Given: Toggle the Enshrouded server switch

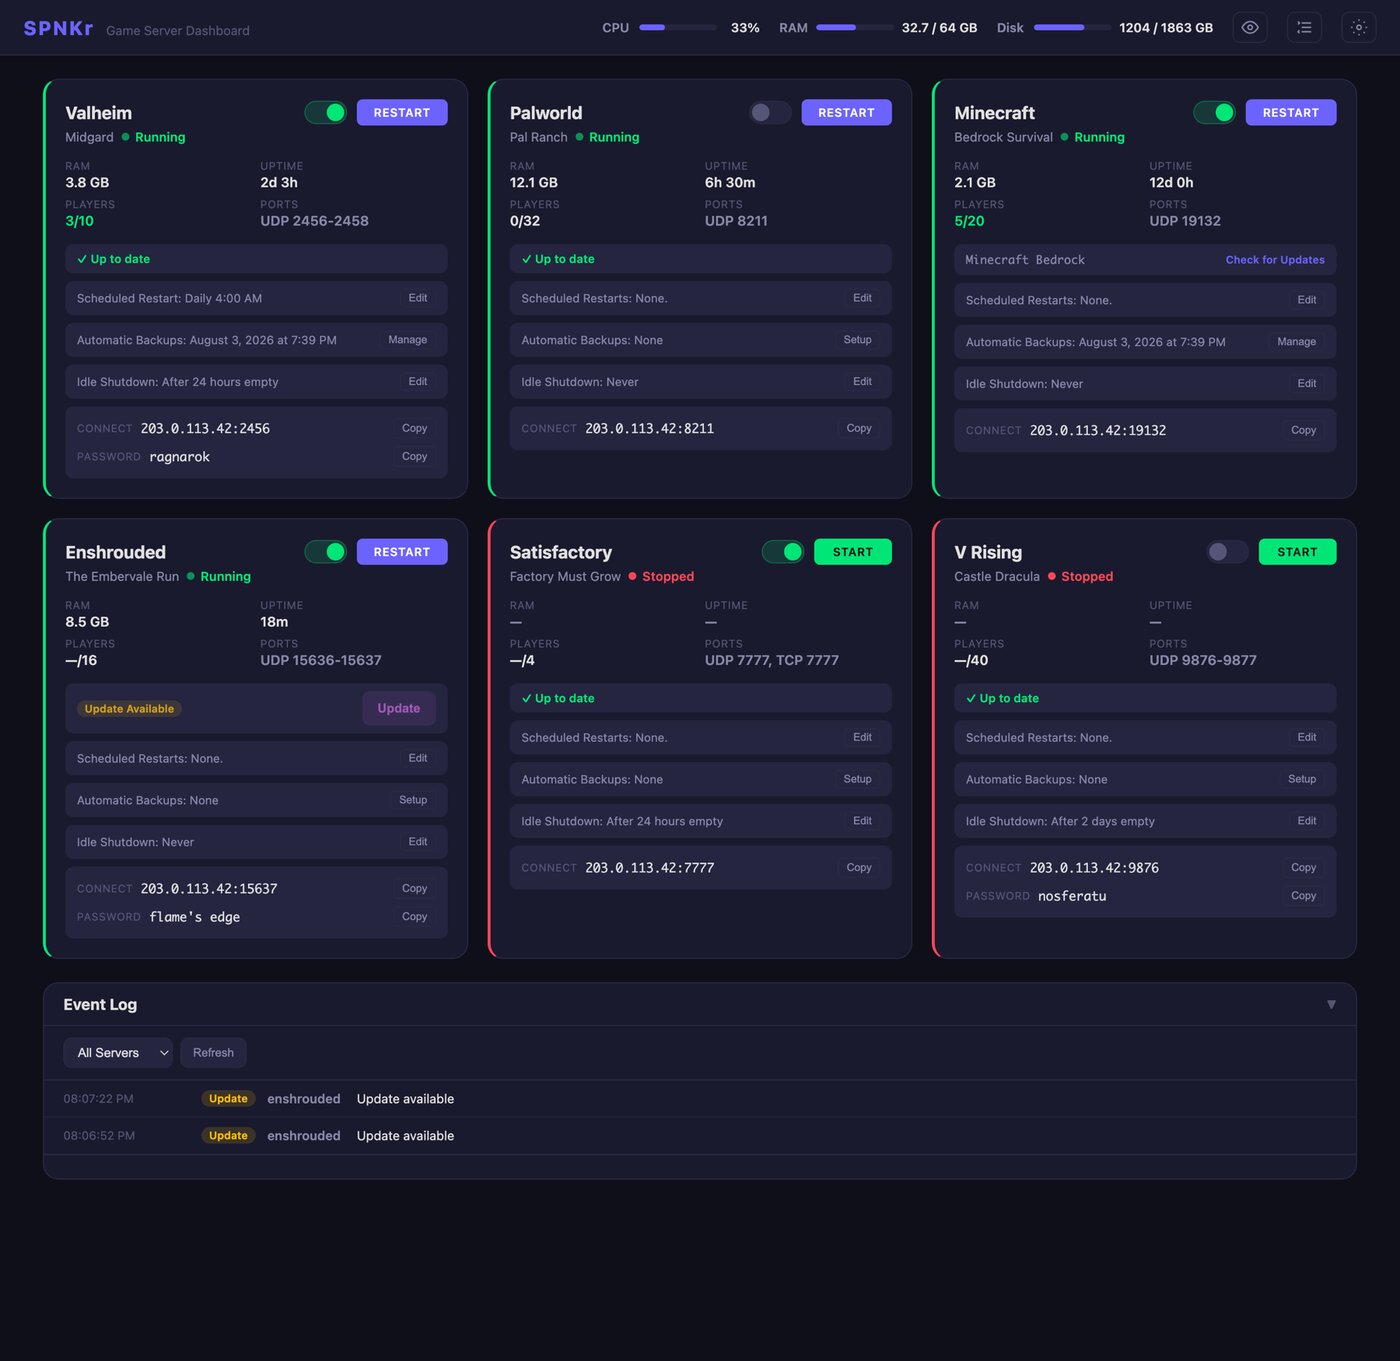Looking at the screenshot, I should [x=326, y=552].
